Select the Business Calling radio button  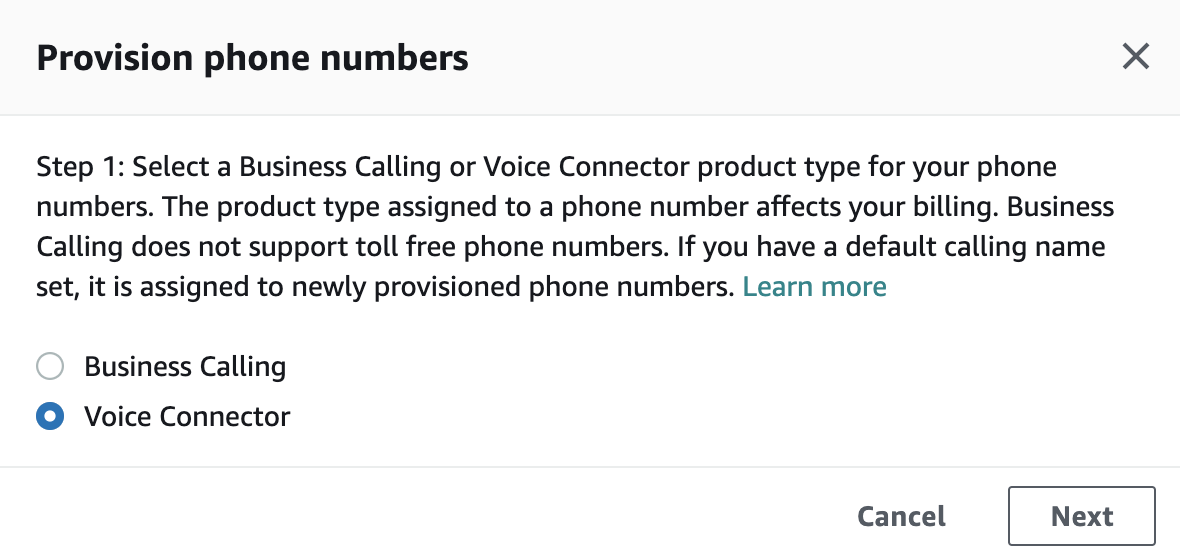coord(50,366)
